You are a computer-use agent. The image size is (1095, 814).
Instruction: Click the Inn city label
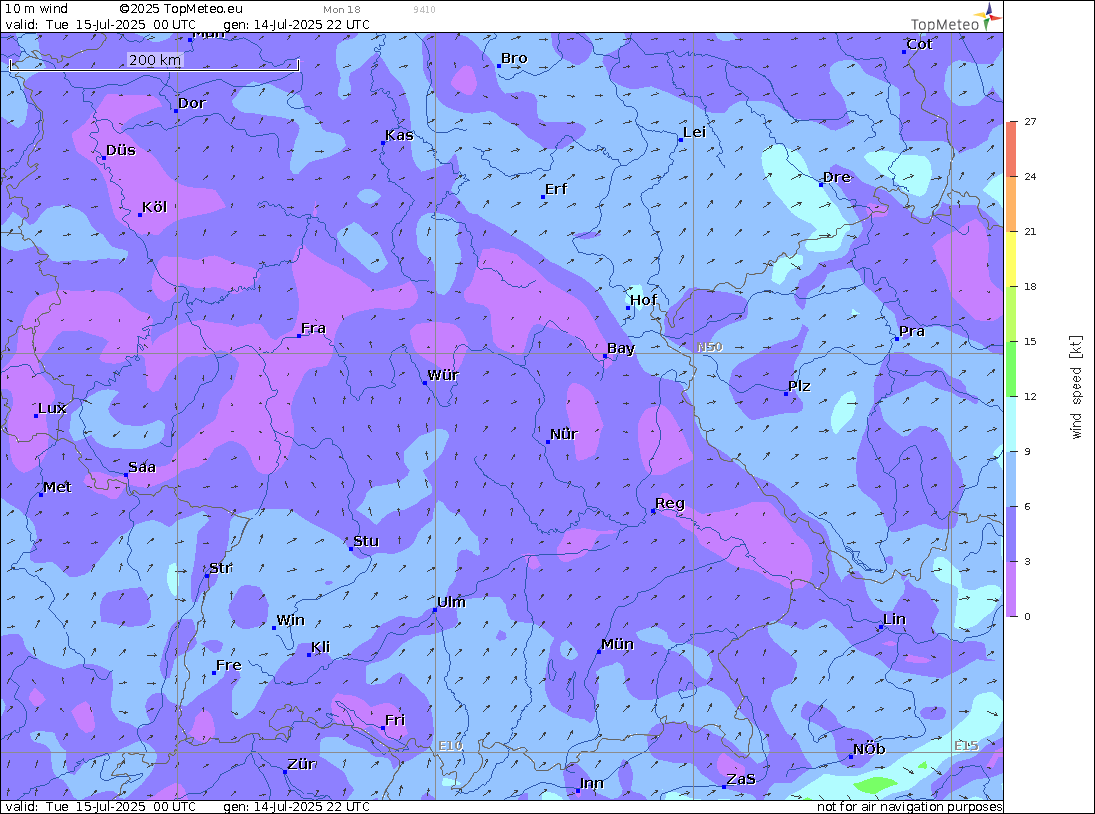coord(591,783)
